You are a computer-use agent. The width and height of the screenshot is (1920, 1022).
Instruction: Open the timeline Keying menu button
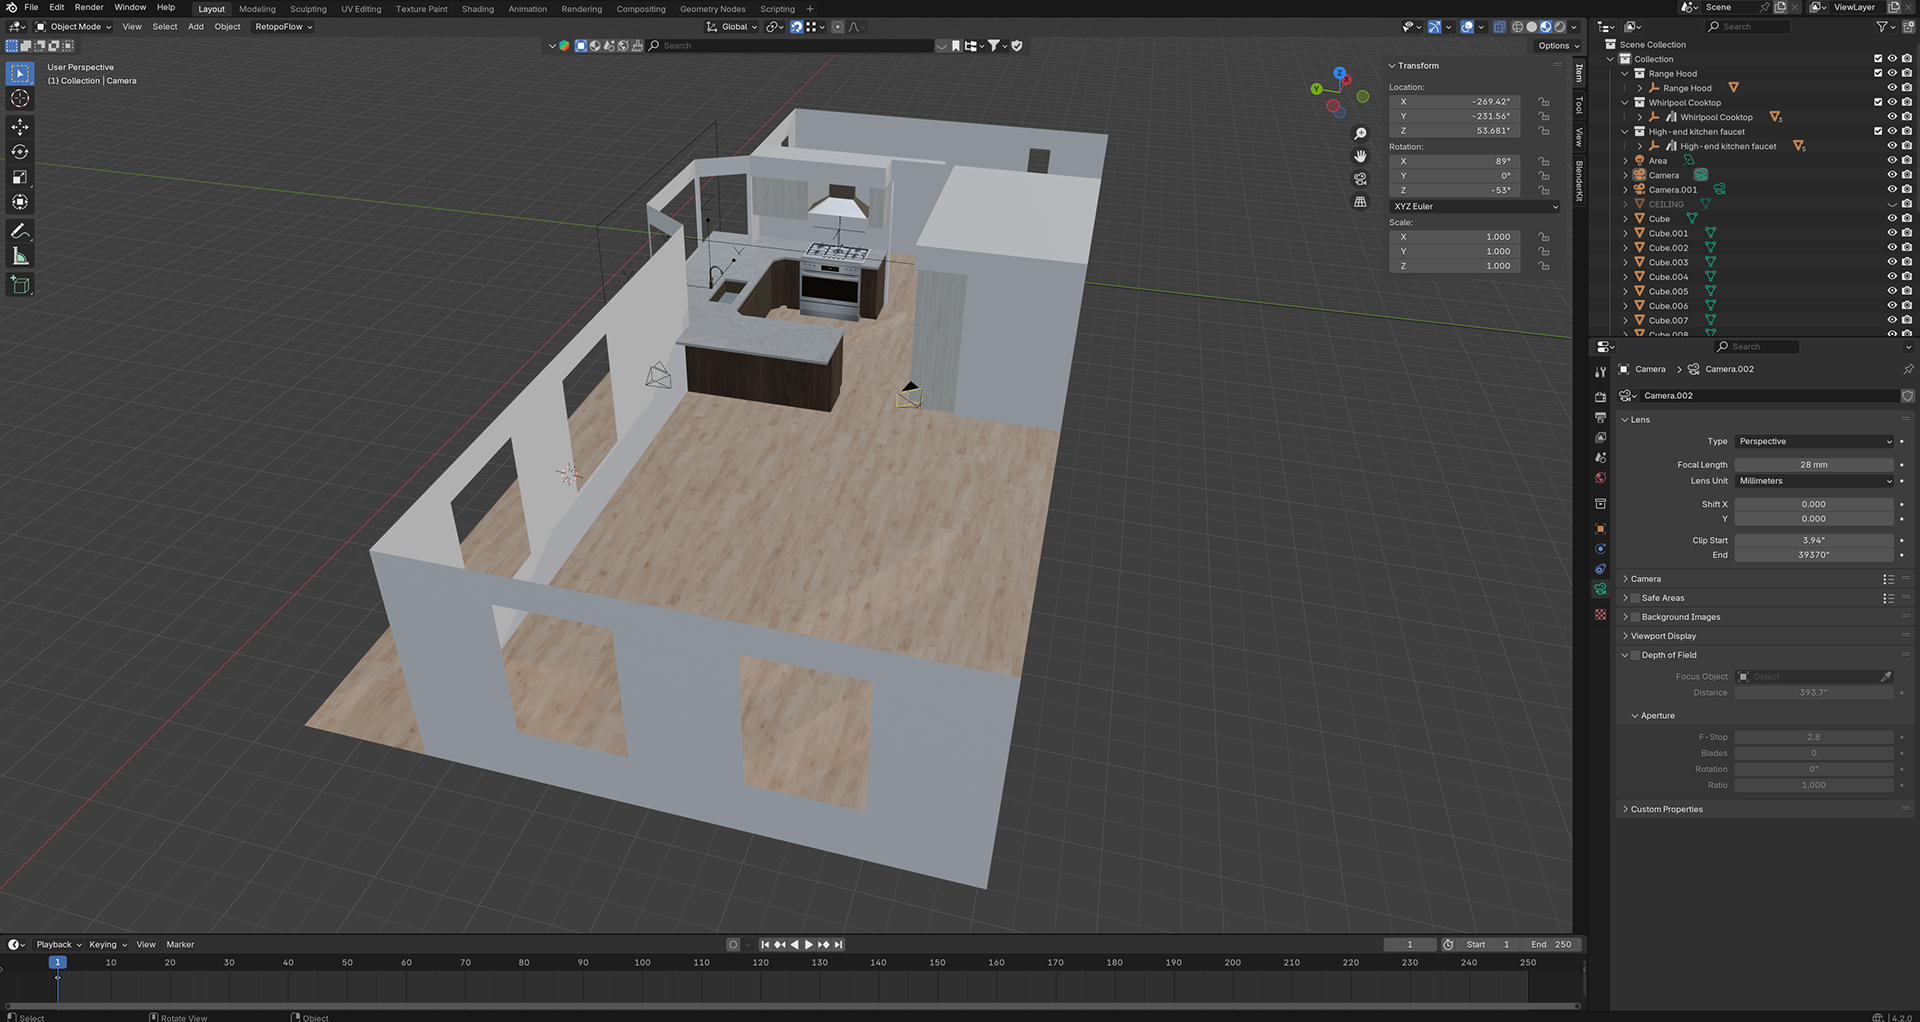108,945
